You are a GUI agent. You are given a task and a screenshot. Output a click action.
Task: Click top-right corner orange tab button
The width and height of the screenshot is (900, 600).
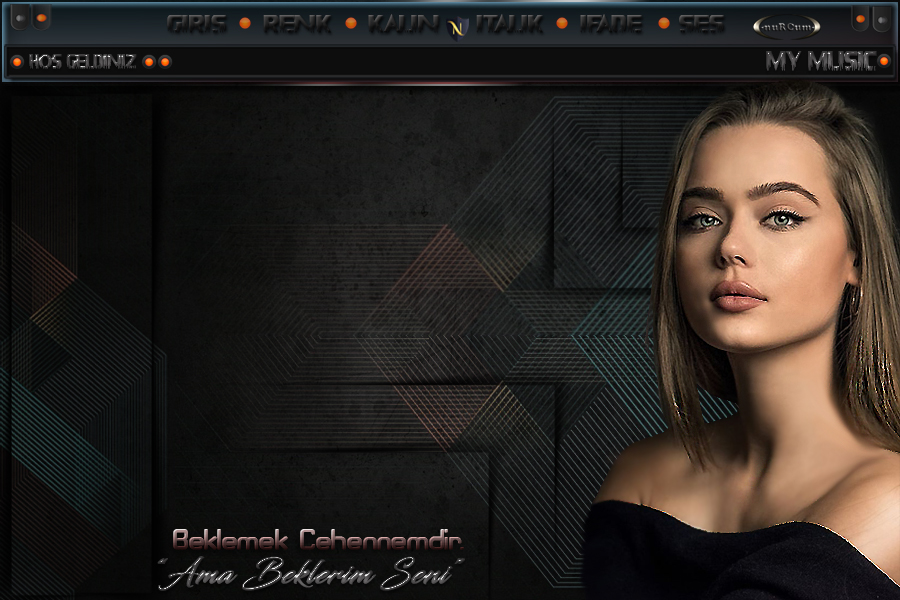(860, 18)
